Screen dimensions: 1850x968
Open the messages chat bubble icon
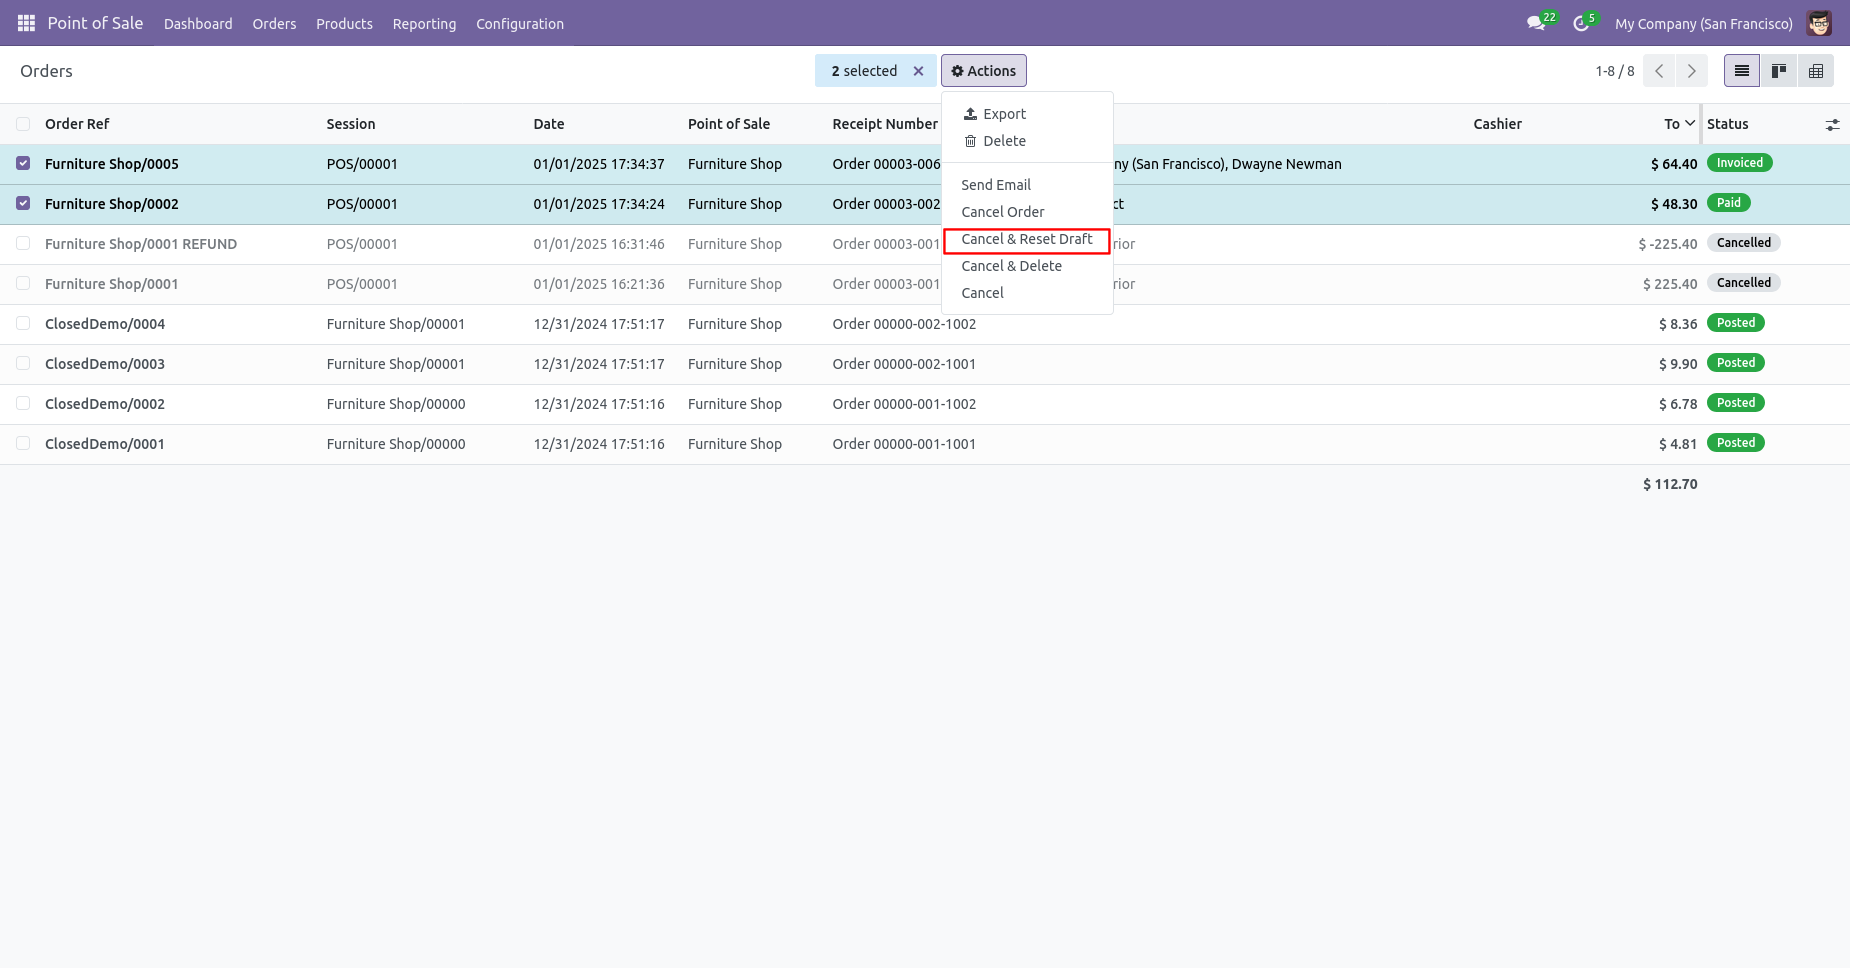[x=1536, y=23]
